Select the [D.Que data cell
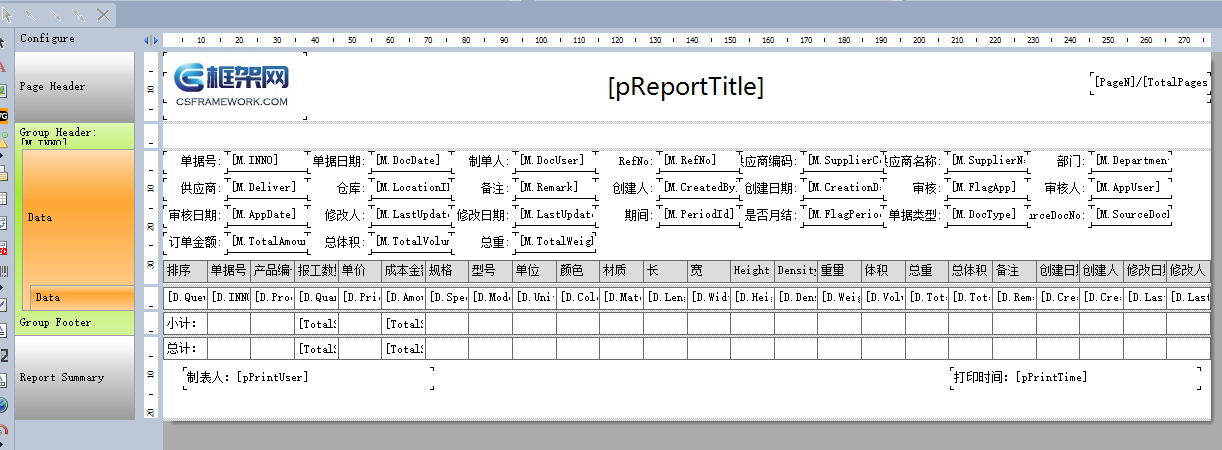This screenshot has height=450, width=1222. (x=185, y=297)
